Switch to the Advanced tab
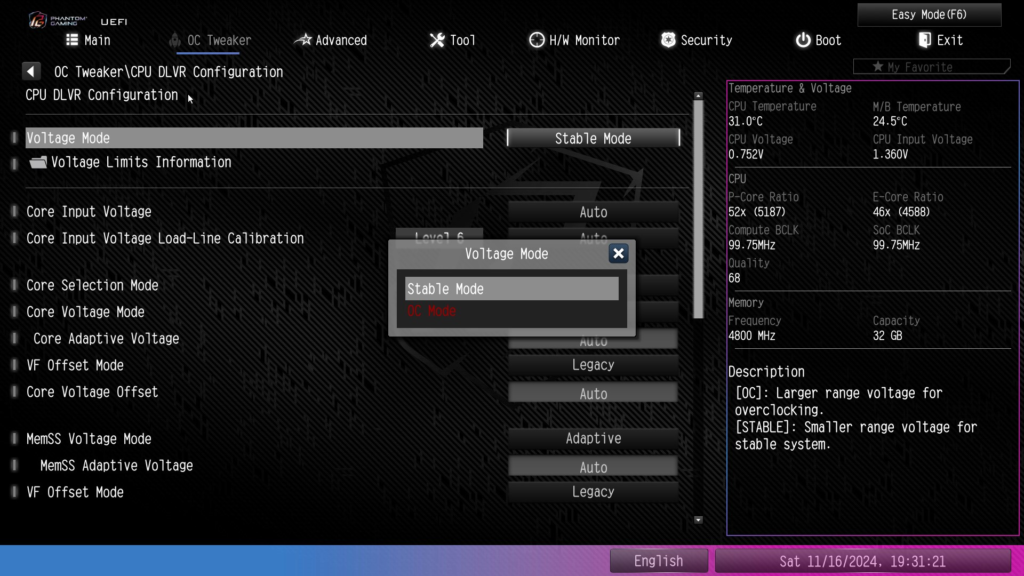 330,40
